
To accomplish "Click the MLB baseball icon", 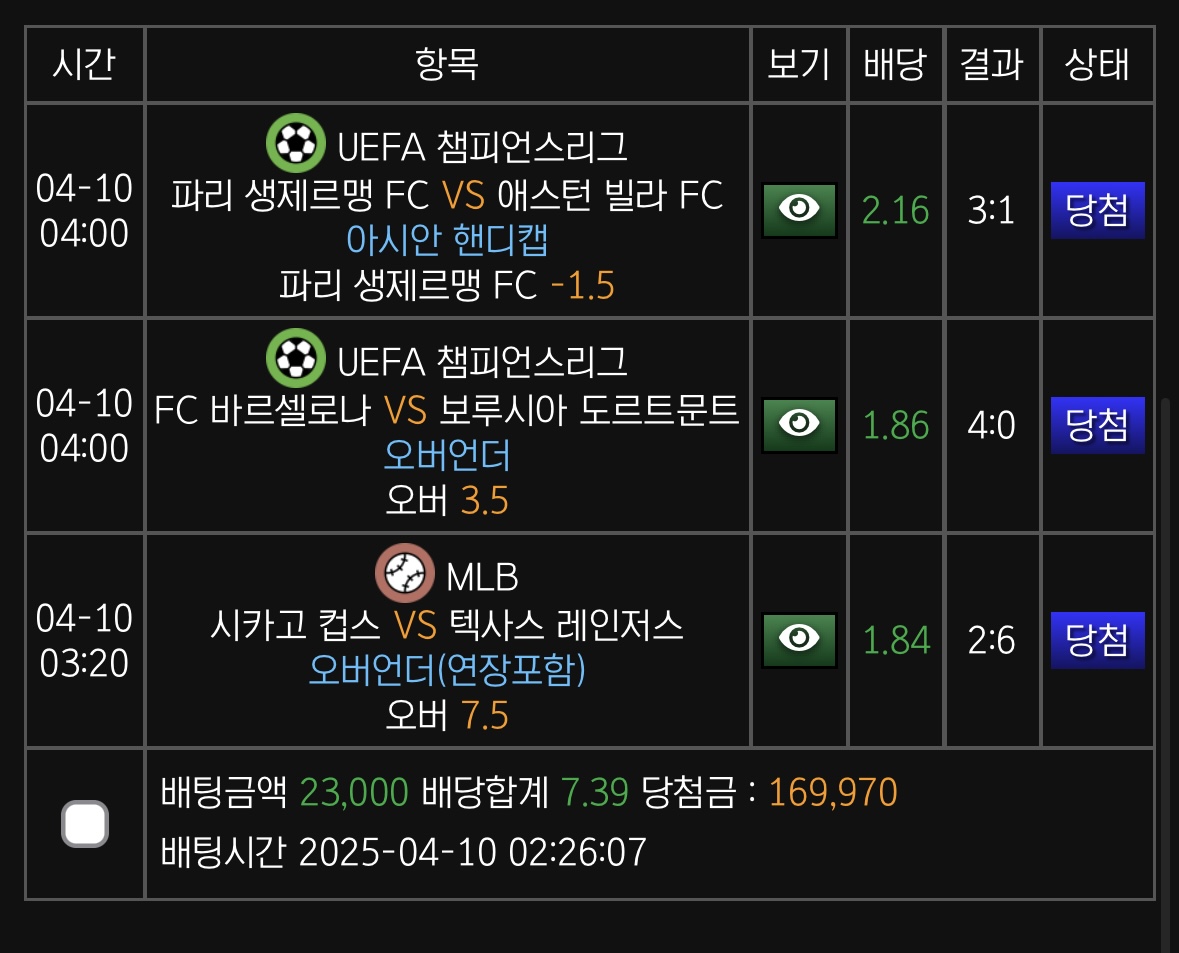I will click(404, 574).
